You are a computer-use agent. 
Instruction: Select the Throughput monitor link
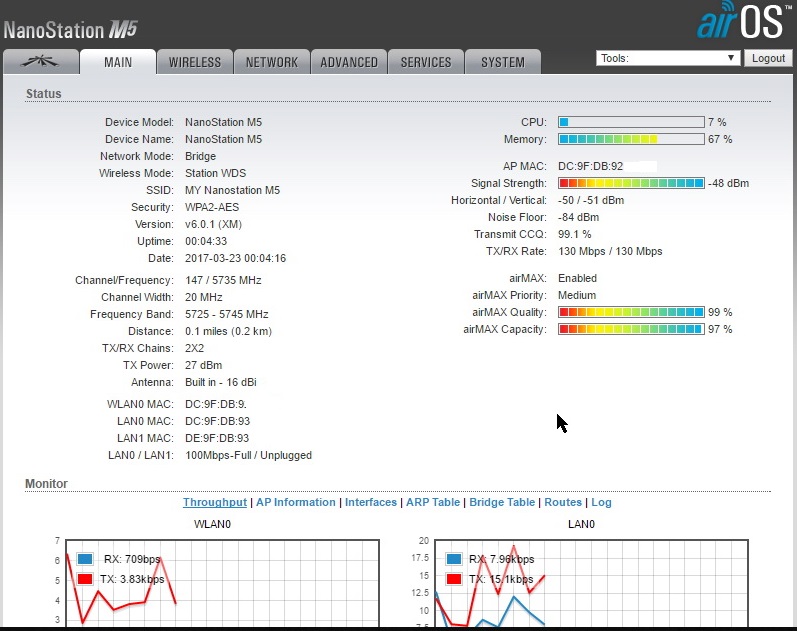pyautogui.click(x=214, y=502)
